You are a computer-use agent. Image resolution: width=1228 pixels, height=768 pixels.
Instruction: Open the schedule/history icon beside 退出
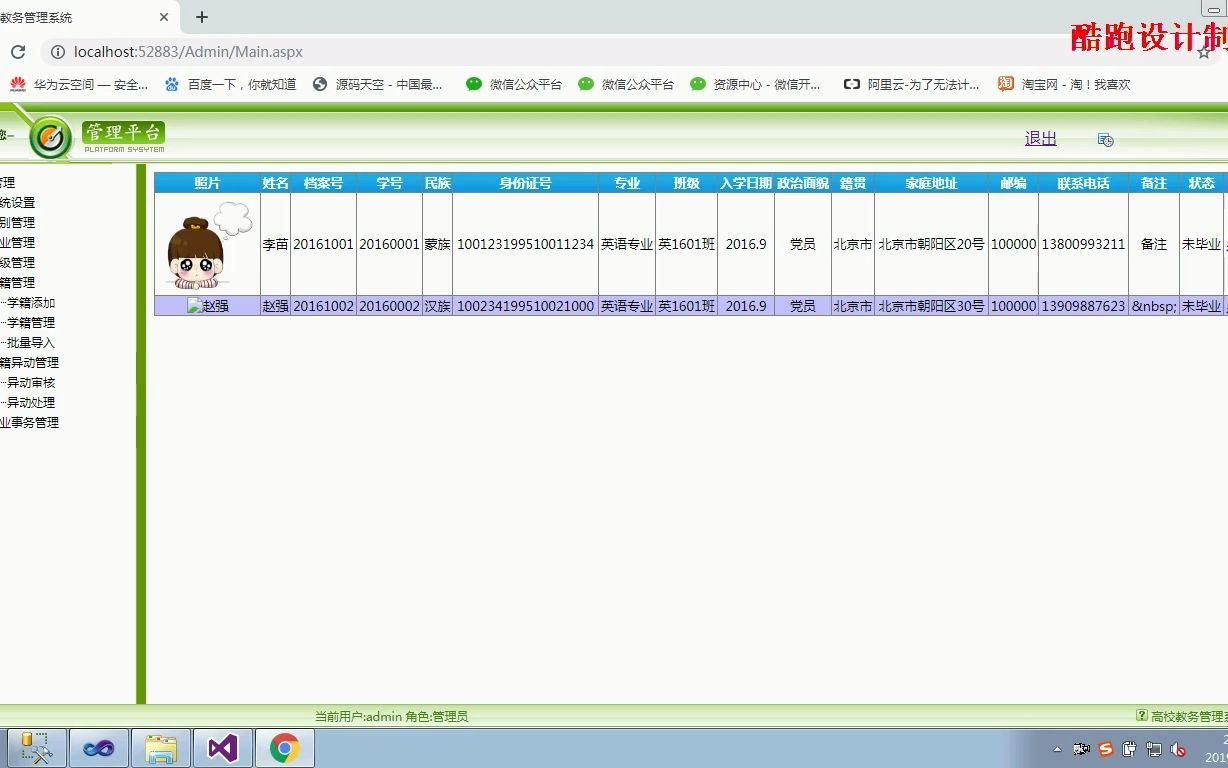(x=1104, y=140)
